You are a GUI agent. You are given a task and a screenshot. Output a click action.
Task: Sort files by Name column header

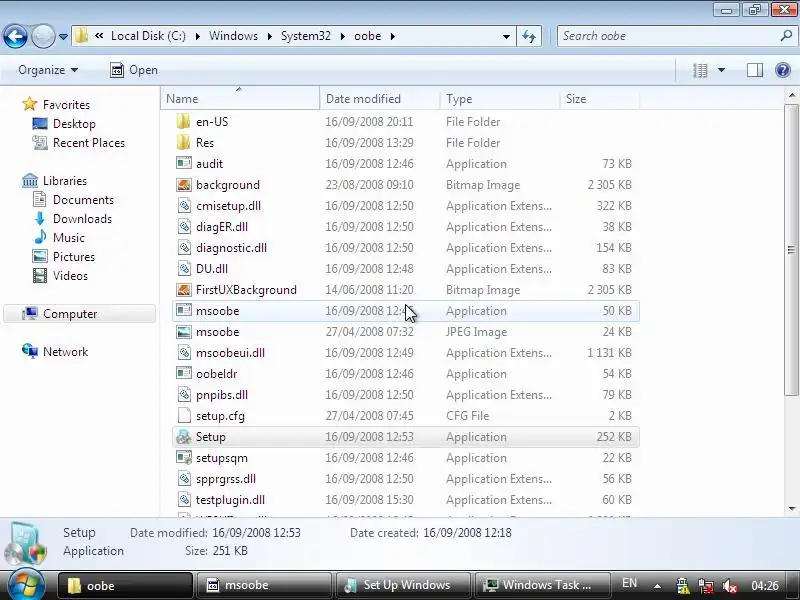[240, 98]
